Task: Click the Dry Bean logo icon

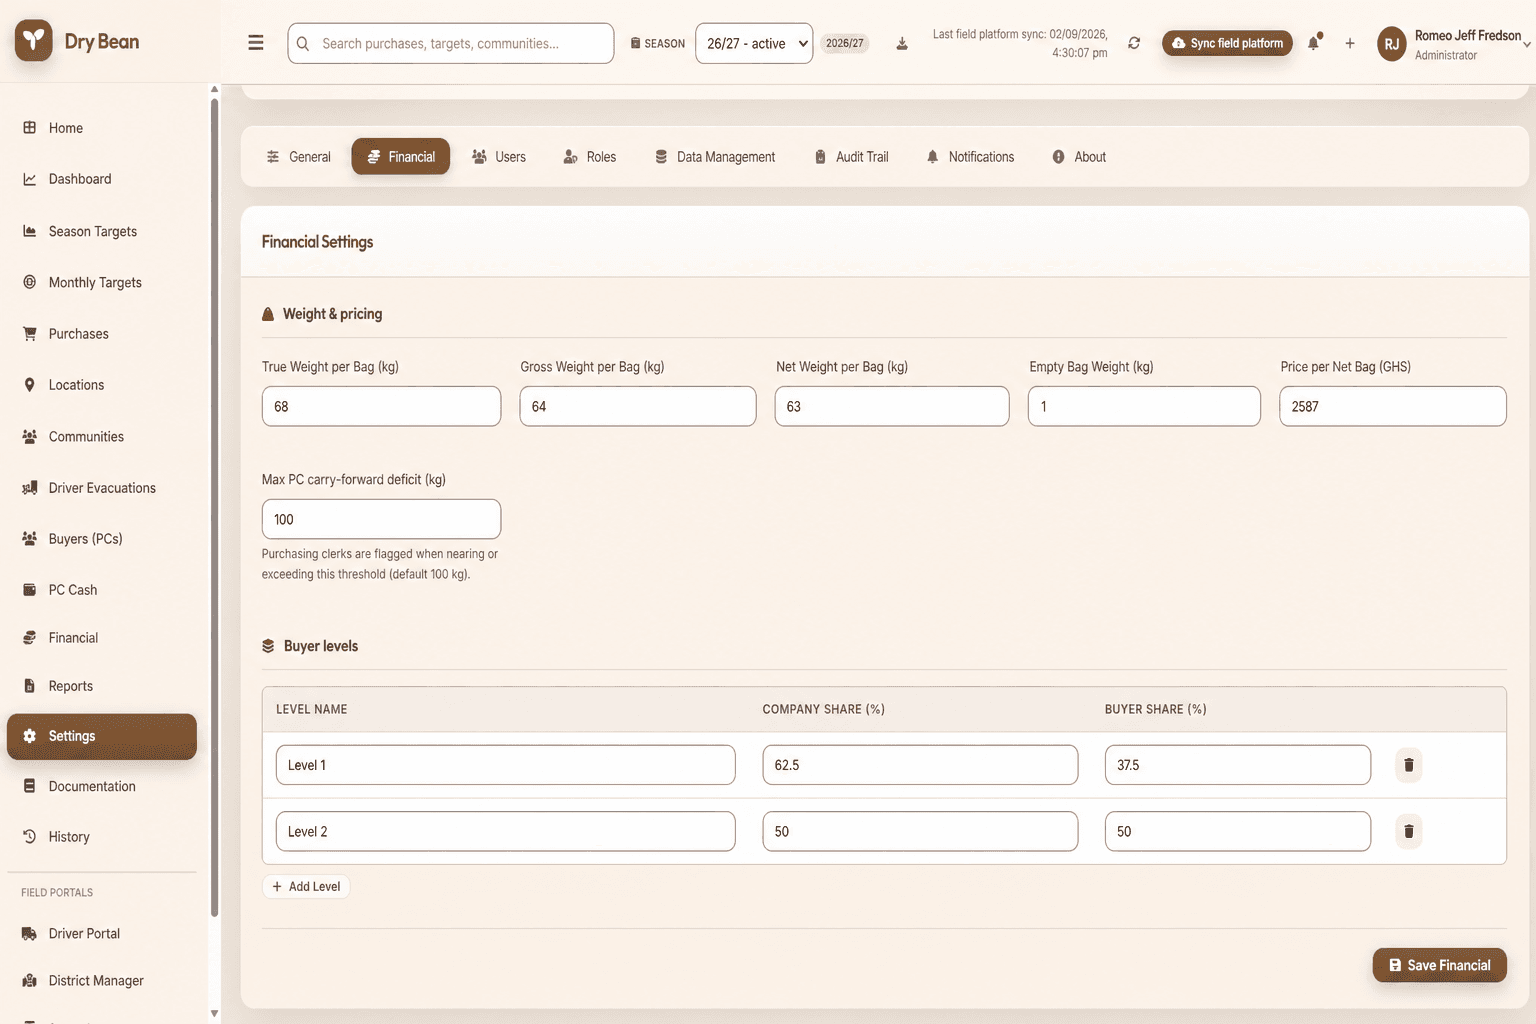Action: click(x=34, y=41)
